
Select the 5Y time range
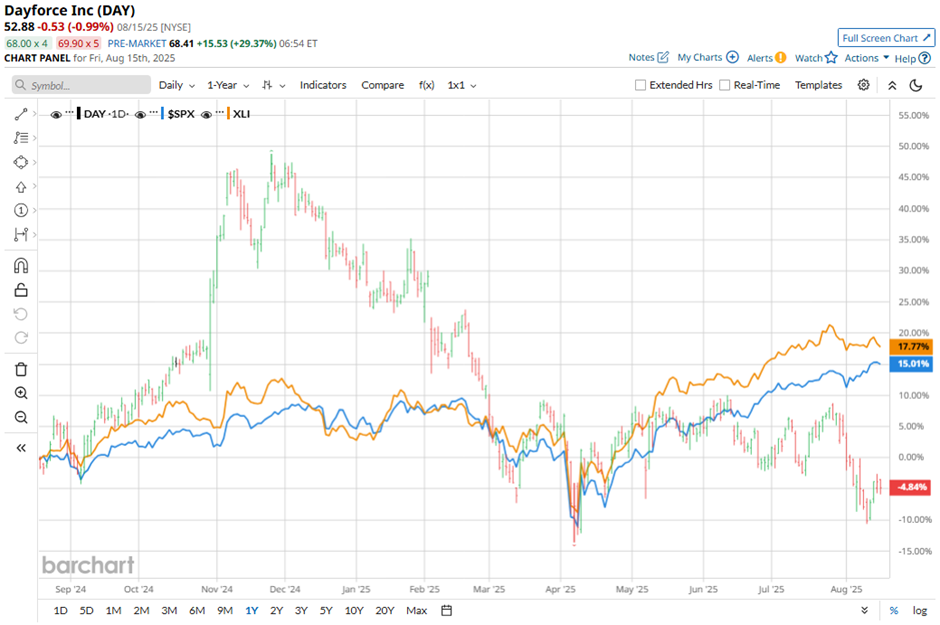[x=326, y=611]
